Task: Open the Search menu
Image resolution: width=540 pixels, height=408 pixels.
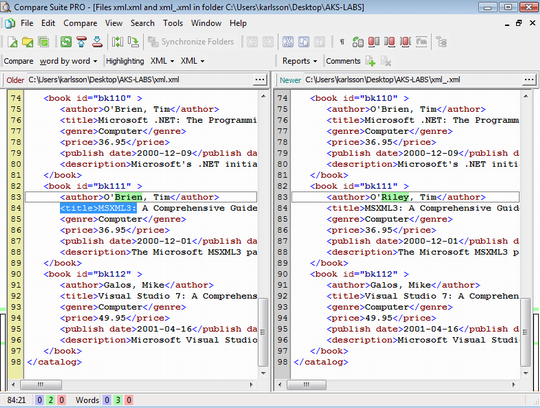Action: (142, 23)
